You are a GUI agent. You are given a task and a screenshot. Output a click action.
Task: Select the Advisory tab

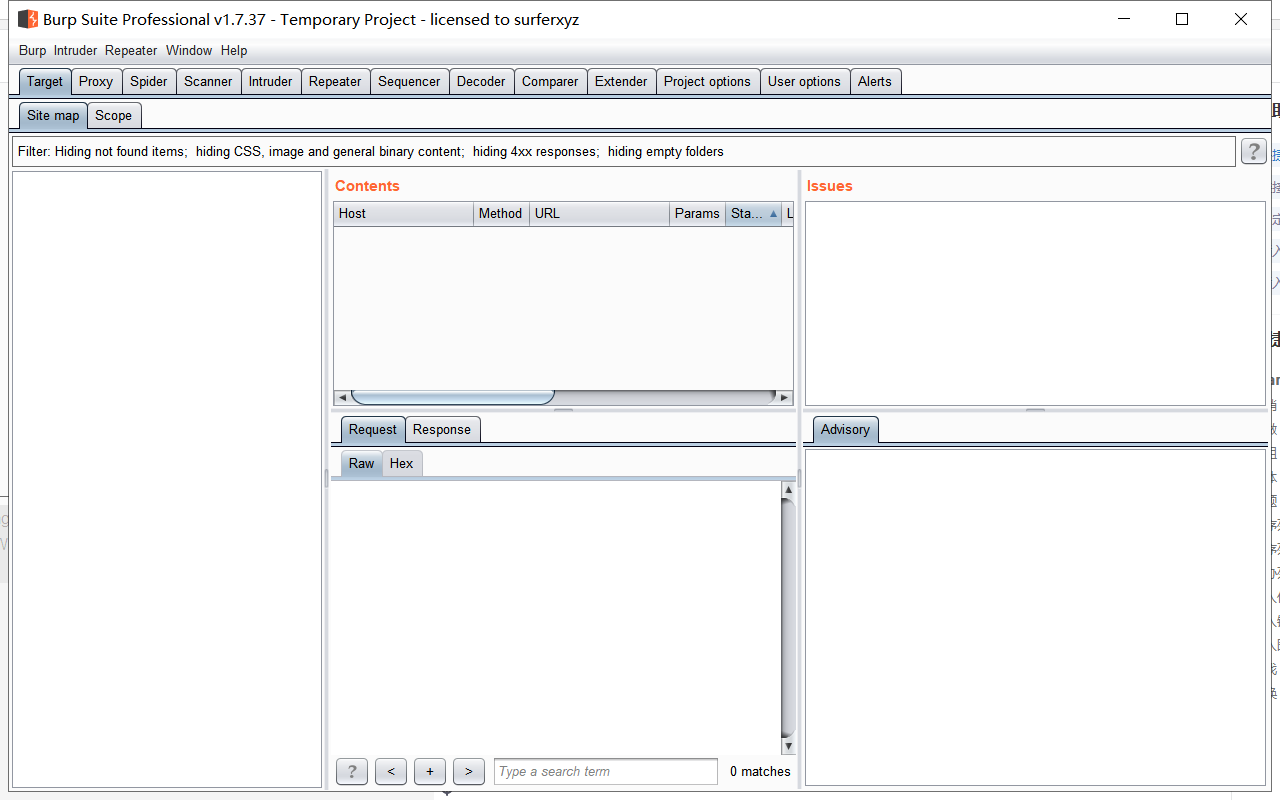coord(845,430)
